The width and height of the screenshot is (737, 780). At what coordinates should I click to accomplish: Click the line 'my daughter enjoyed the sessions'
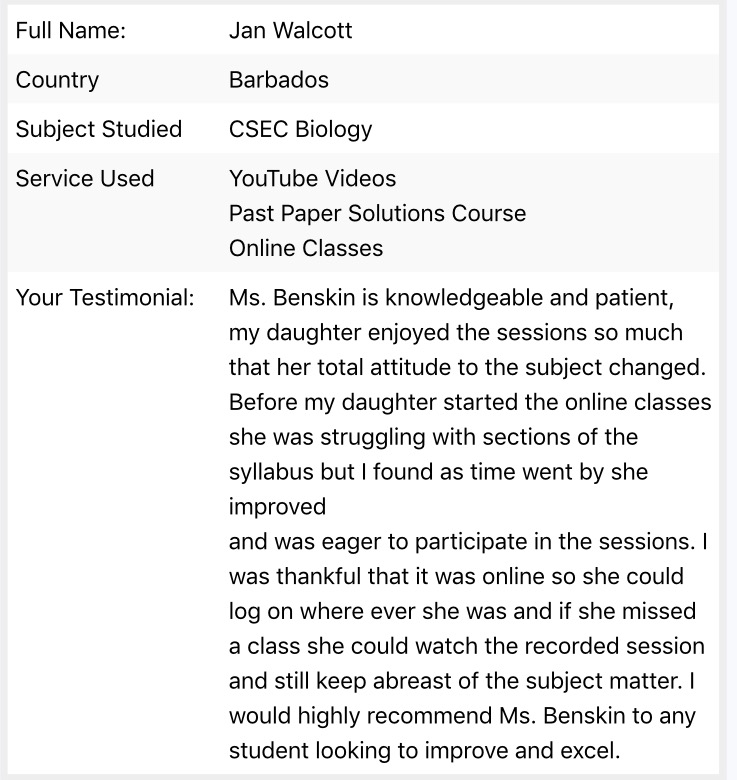point(456,333)
